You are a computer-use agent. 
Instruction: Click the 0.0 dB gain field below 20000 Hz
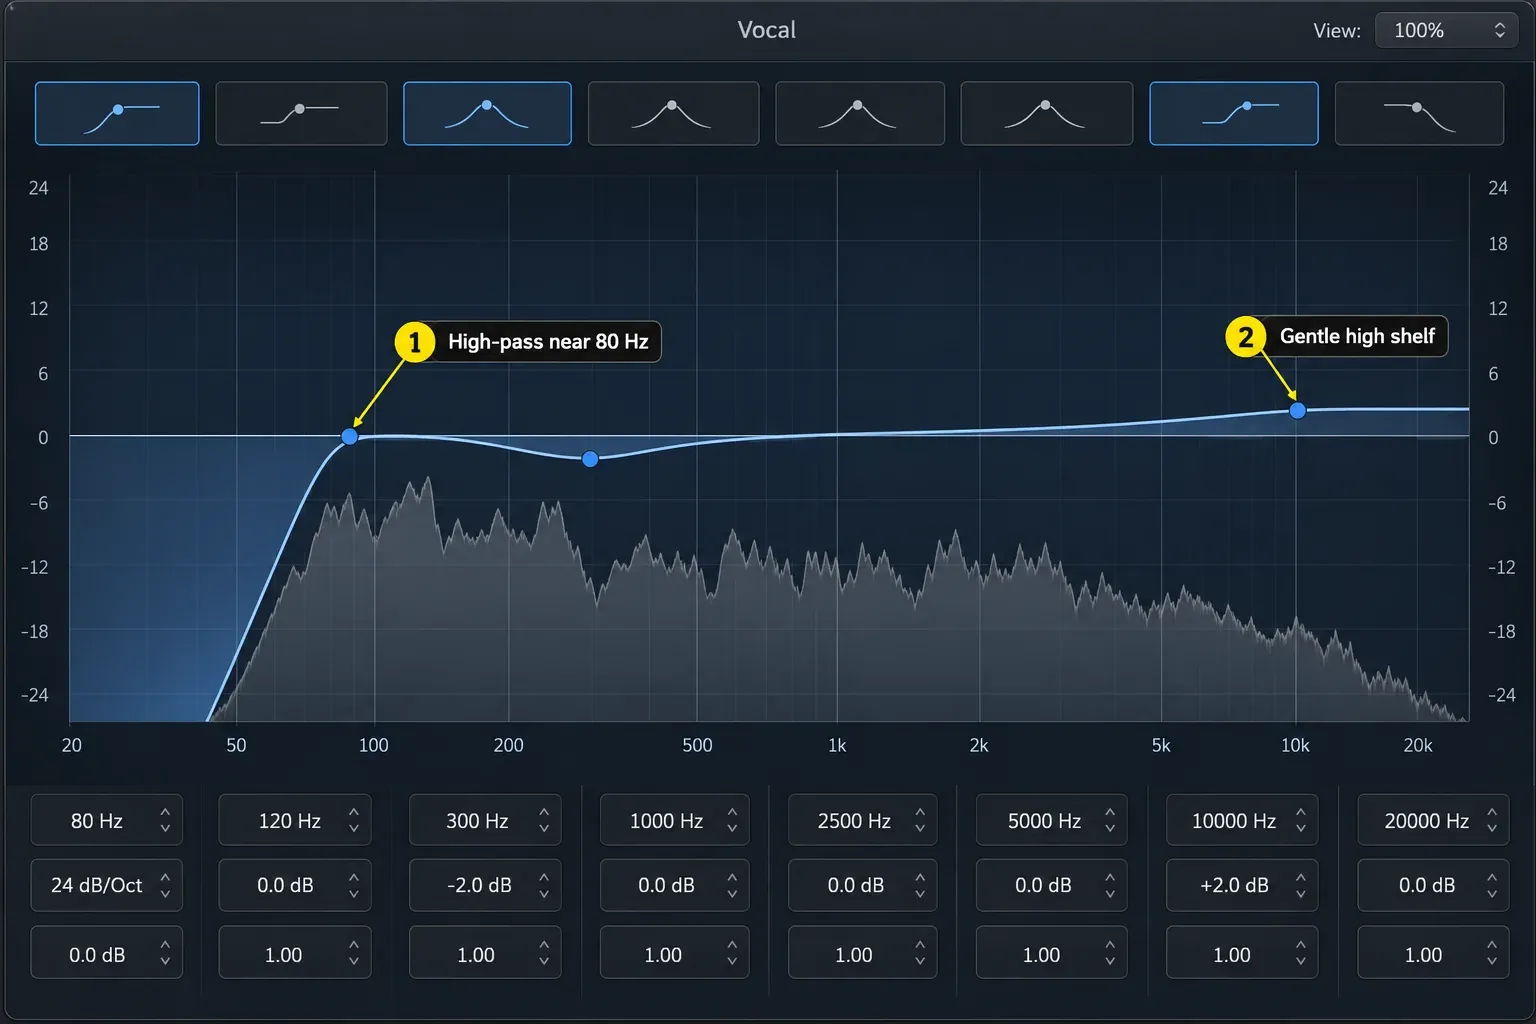click(x=1433, y=885)
